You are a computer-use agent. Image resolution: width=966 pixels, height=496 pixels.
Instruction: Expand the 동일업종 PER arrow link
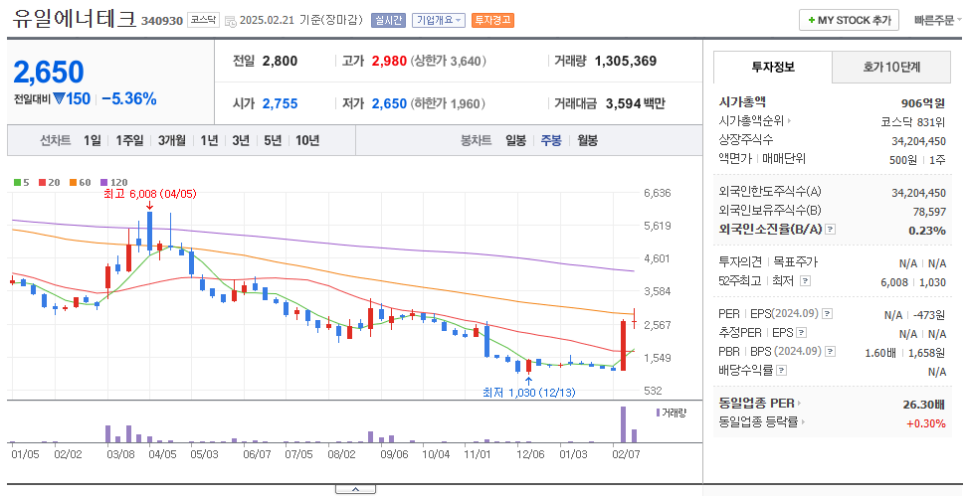coord(798,404)
